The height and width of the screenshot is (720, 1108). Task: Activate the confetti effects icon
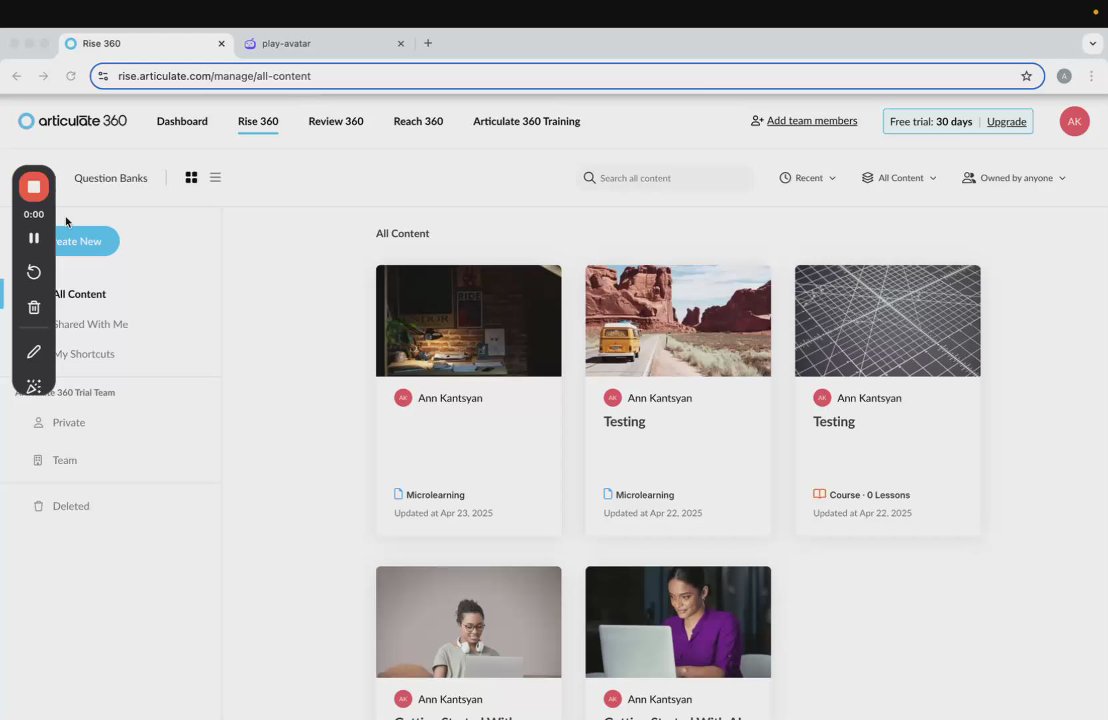coord(33,386)
